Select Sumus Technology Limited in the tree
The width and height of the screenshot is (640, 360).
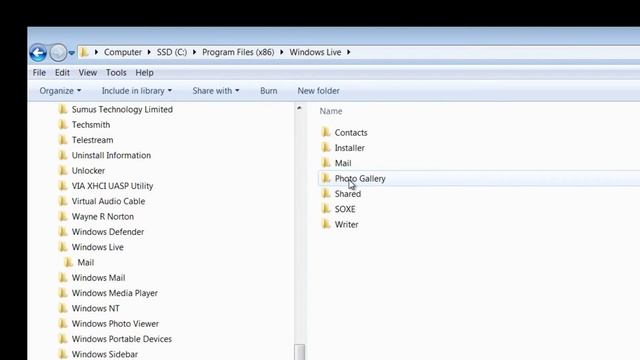pos(122,109)
